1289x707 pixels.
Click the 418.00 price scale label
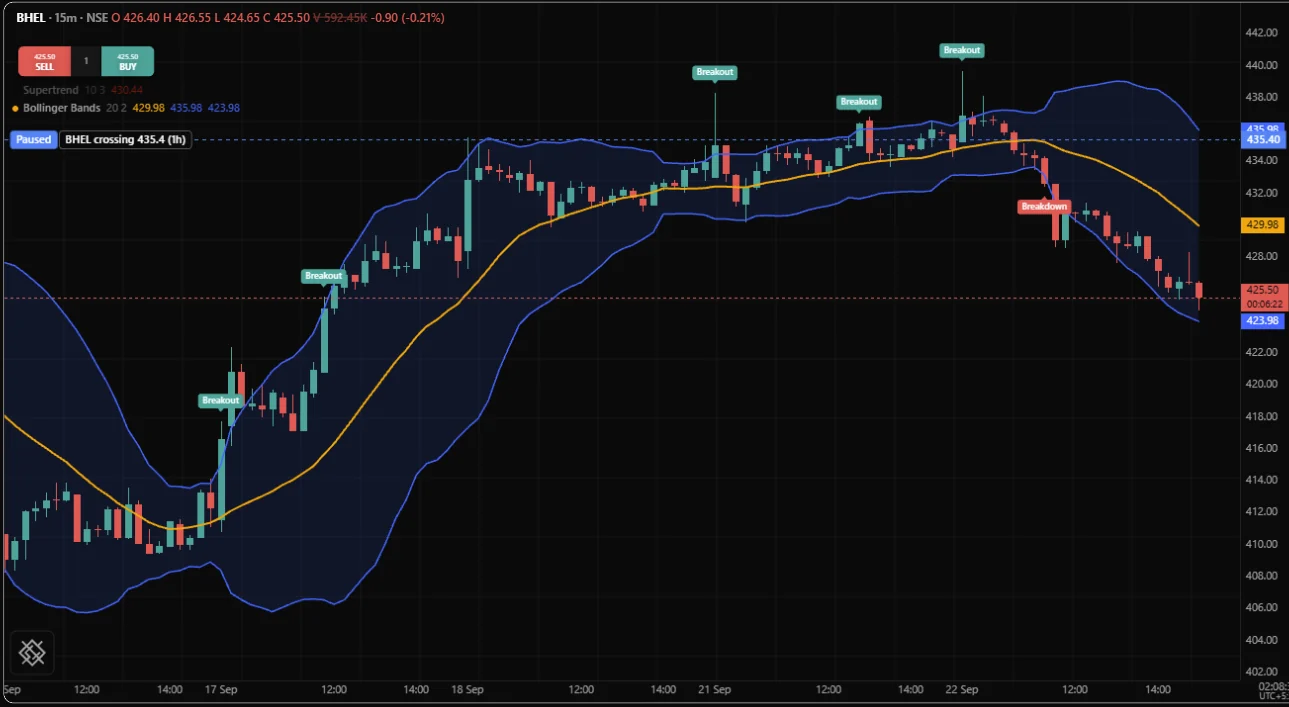pyautogui.click(x=1262, y=416)
